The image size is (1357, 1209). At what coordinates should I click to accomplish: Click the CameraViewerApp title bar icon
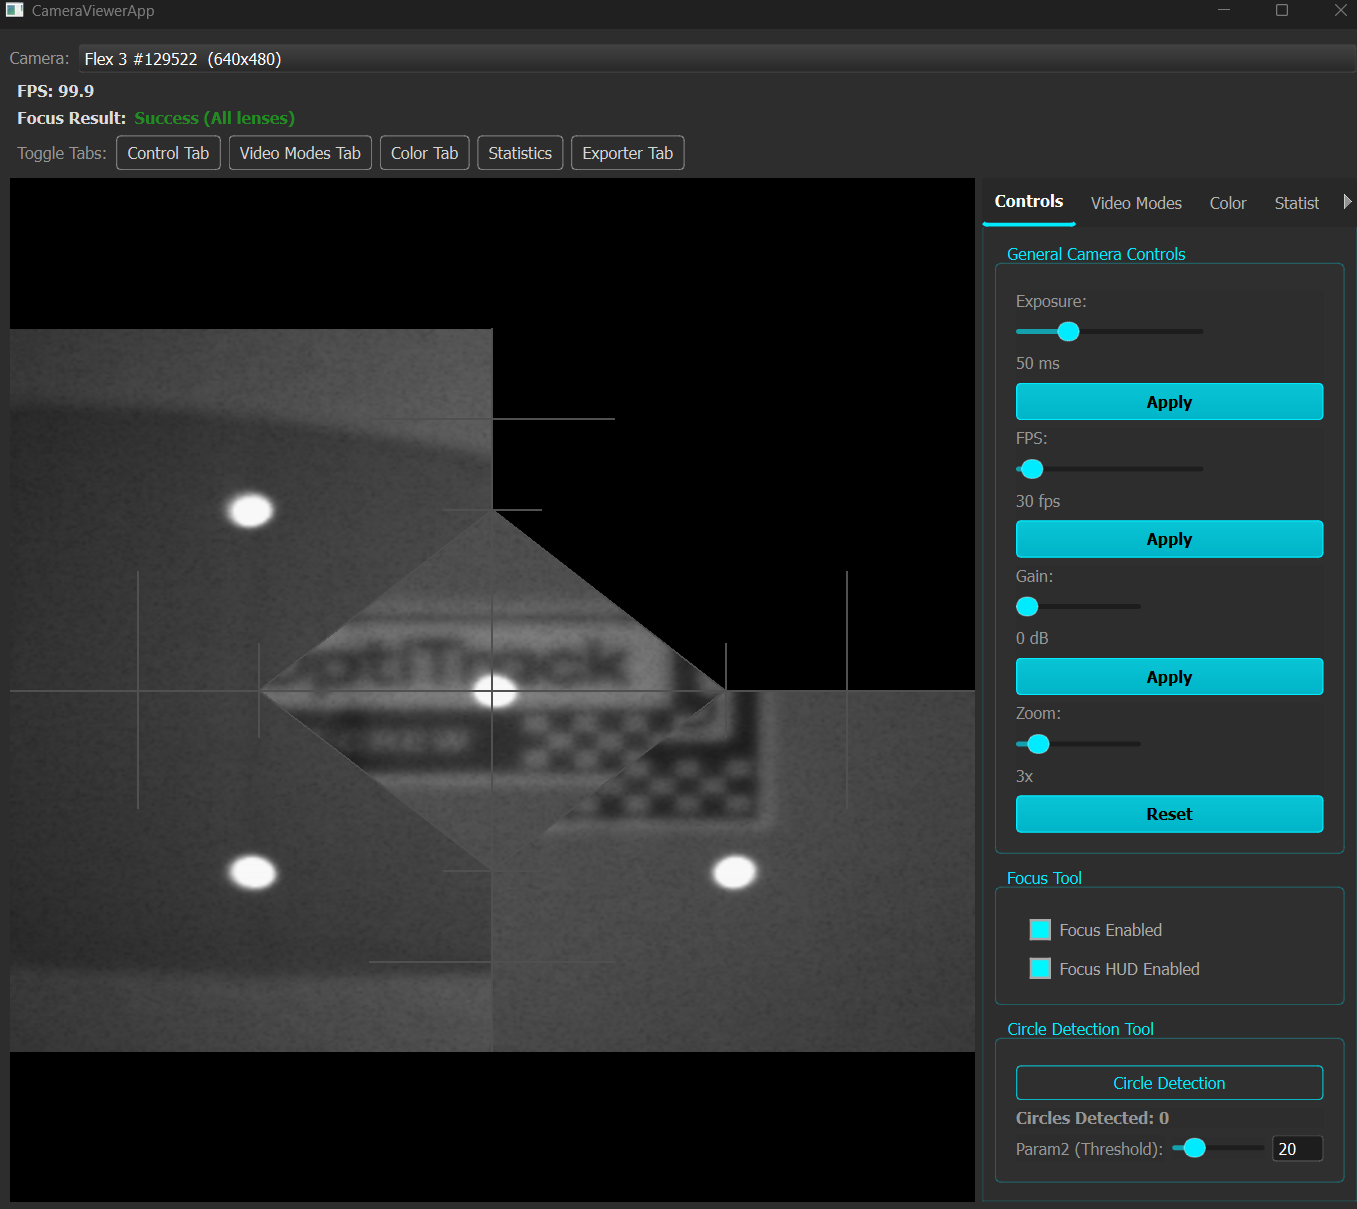15,10
